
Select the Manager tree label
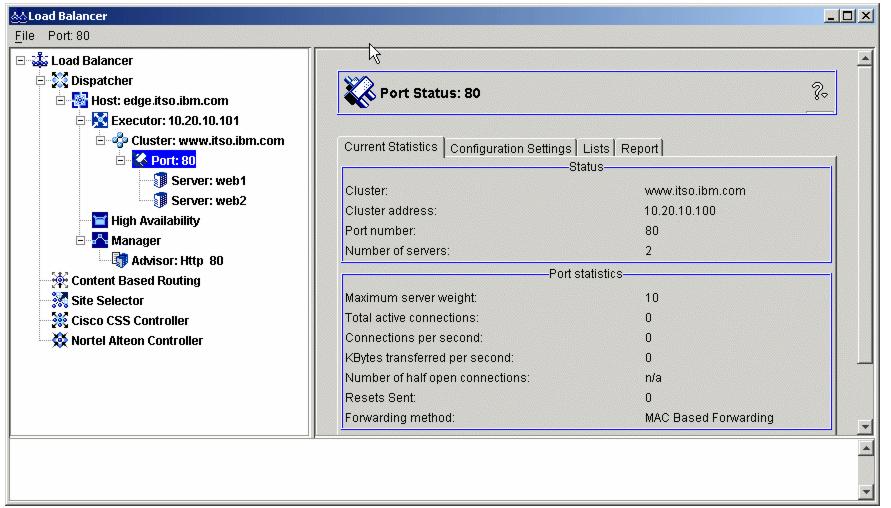[x=136, y=240]
